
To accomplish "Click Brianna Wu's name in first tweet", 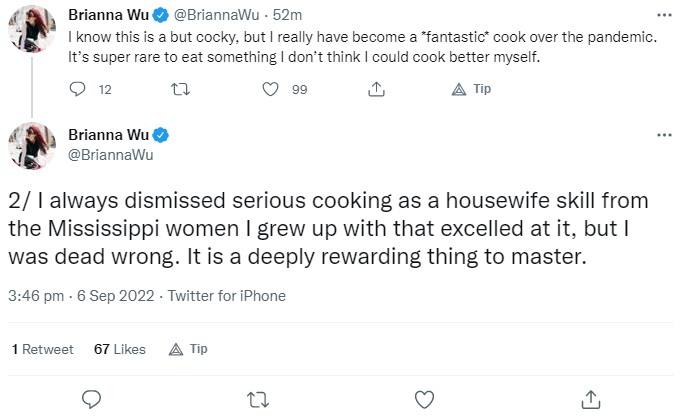I will [109, 15].
